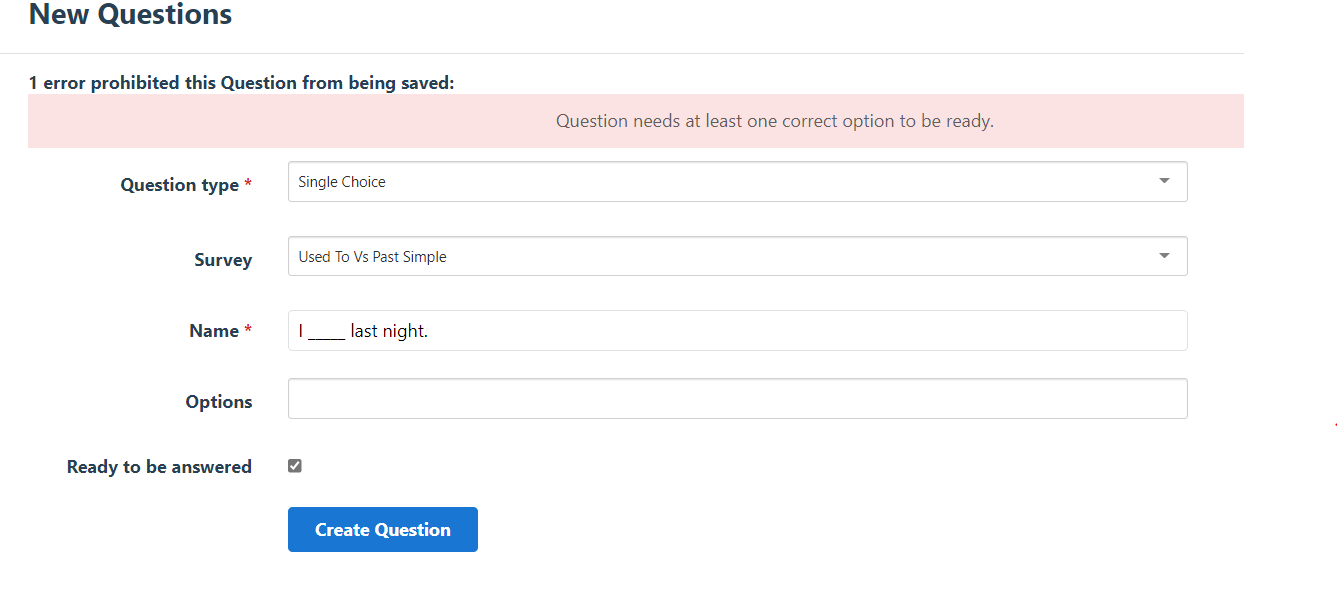Click the error summary text above the banner

[x=242, y=82]
